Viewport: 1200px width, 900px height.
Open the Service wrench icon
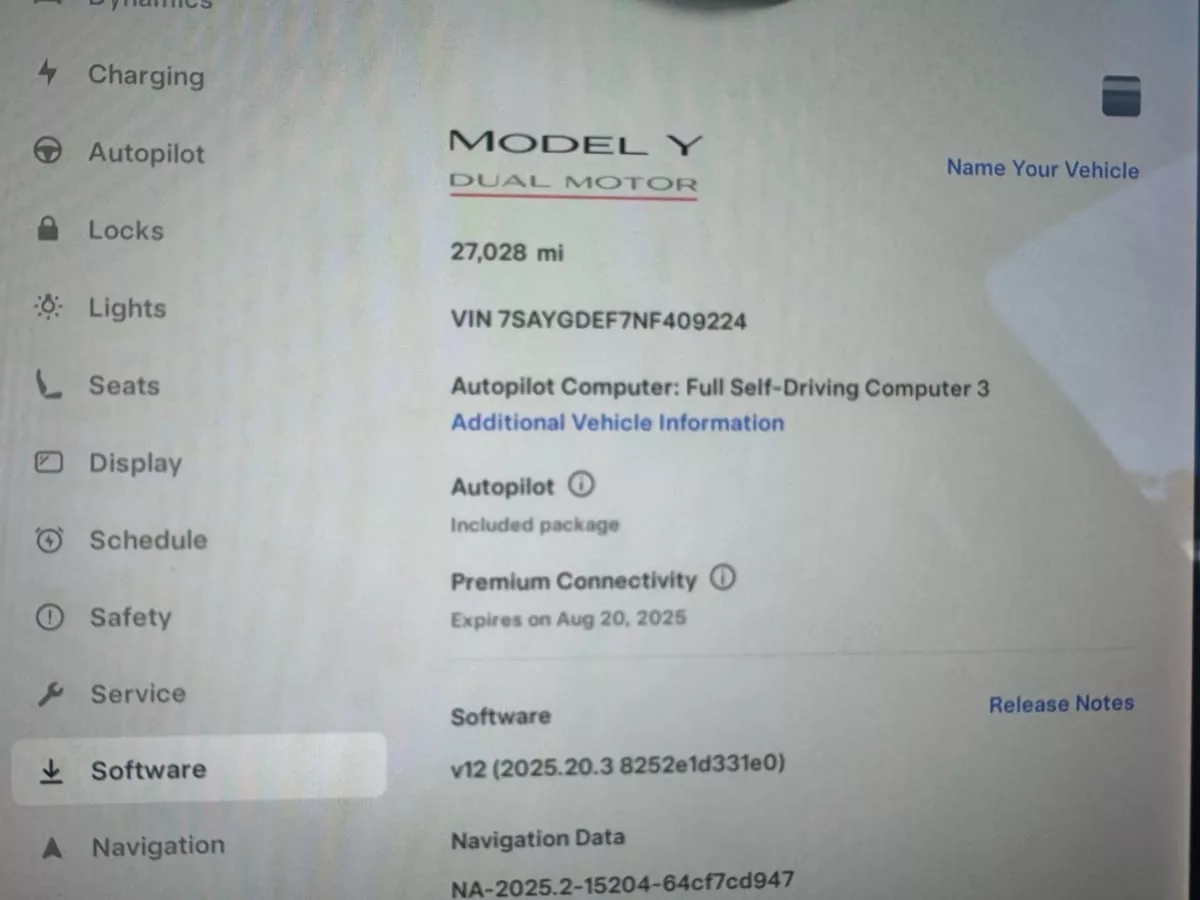click(x=50, y=693)
